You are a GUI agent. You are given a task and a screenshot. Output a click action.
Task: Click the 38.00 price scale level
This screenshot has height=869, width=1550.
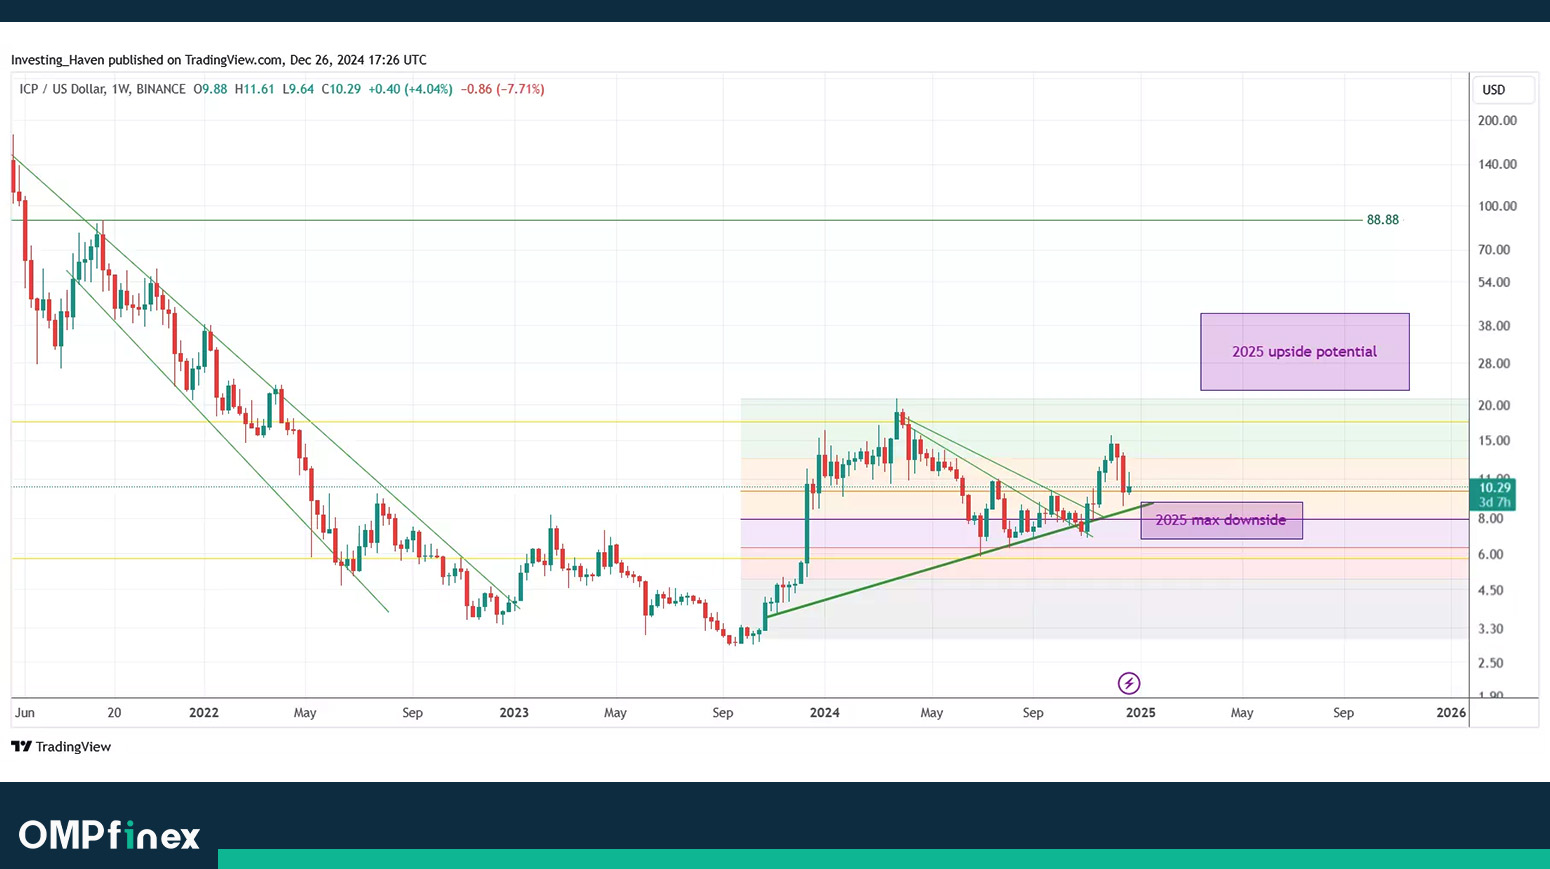click(x=1494, y=326)
